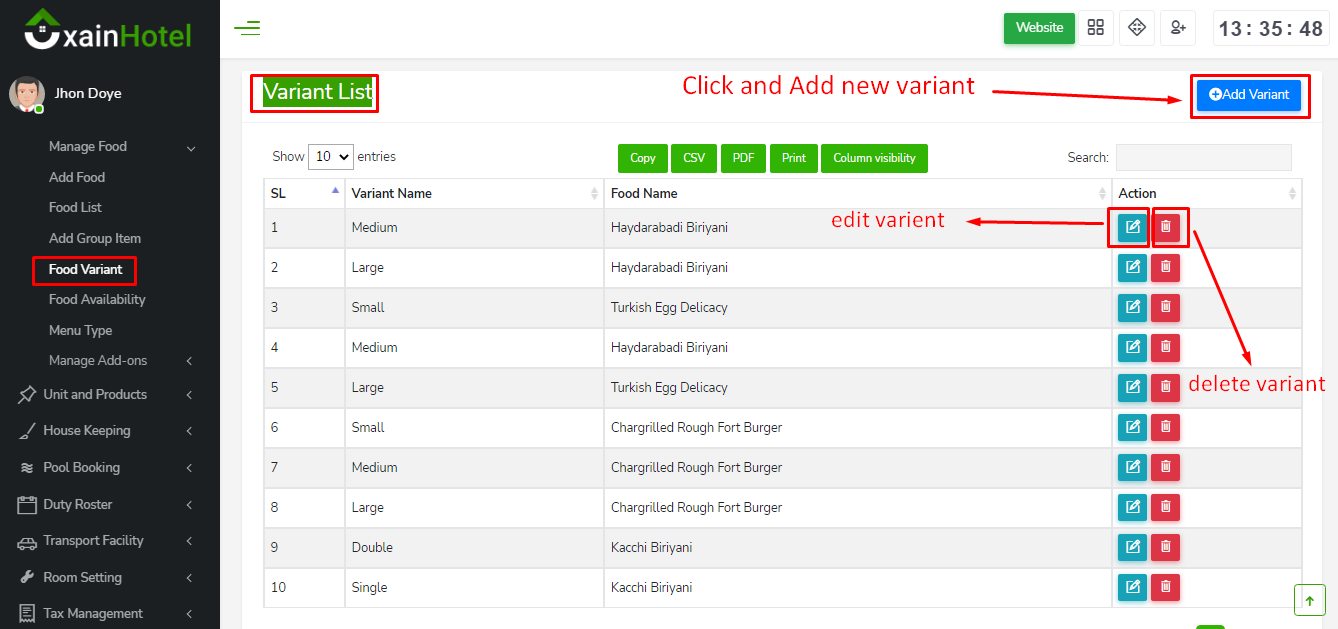Click the scroll-to-top arrow button
The height and width of the screenshot is (629, 1338).
[x=1309, y=600]
